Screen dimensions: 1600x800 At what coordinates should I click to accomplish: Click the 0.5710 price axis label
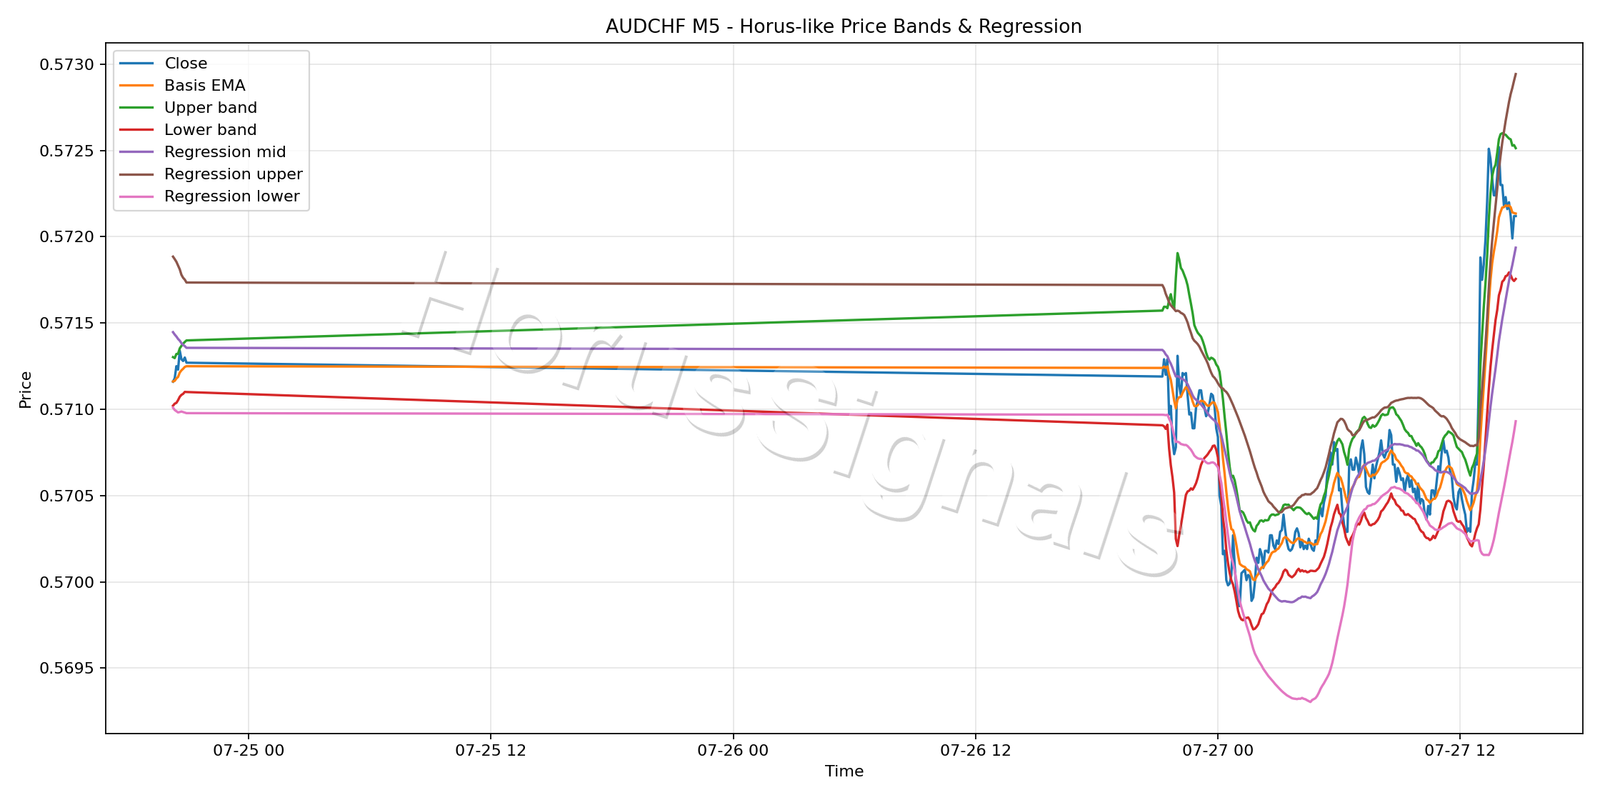[67, 410]
